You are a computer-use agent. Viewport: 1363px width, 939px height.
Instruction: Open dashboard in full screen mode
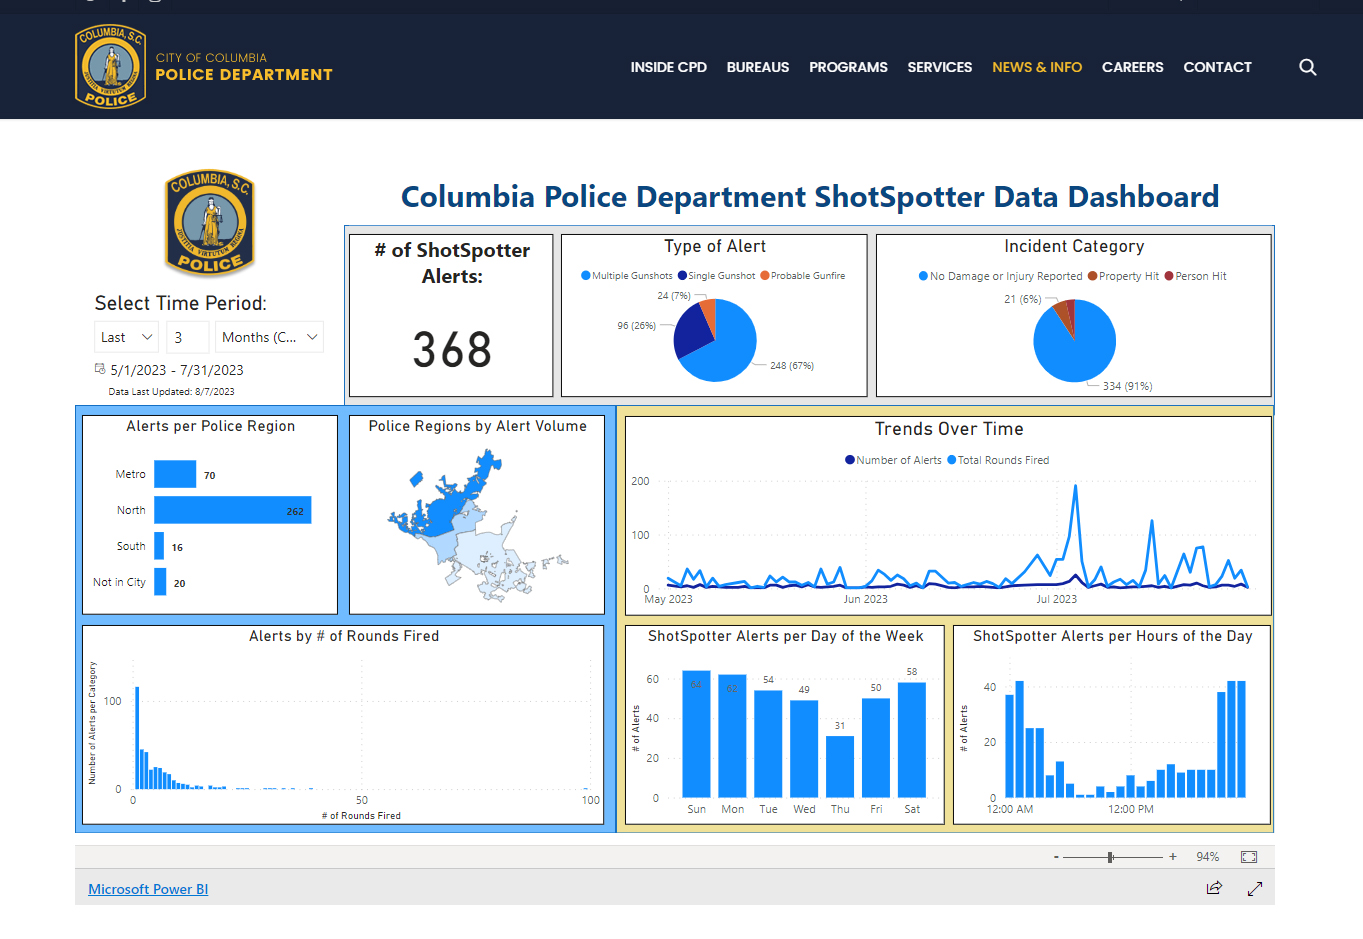click(1255, 888)
